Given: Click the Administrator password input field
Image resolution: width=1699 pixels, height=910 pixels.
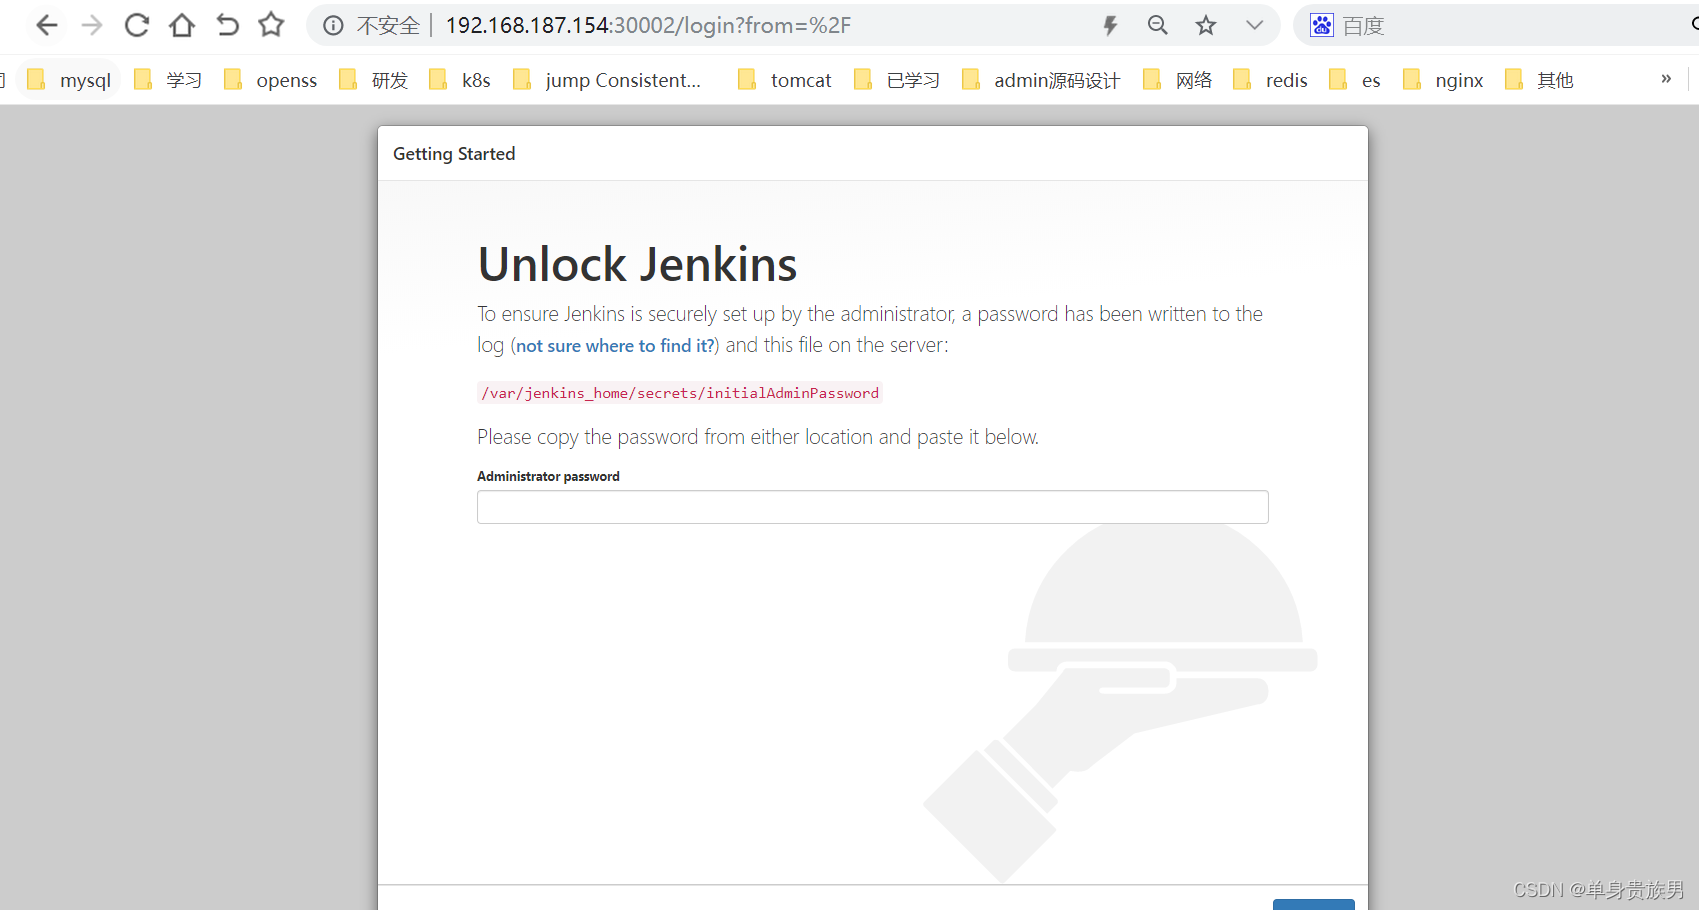Looking at the screenshot, I should pyautogui.click(x=873, y=507).
